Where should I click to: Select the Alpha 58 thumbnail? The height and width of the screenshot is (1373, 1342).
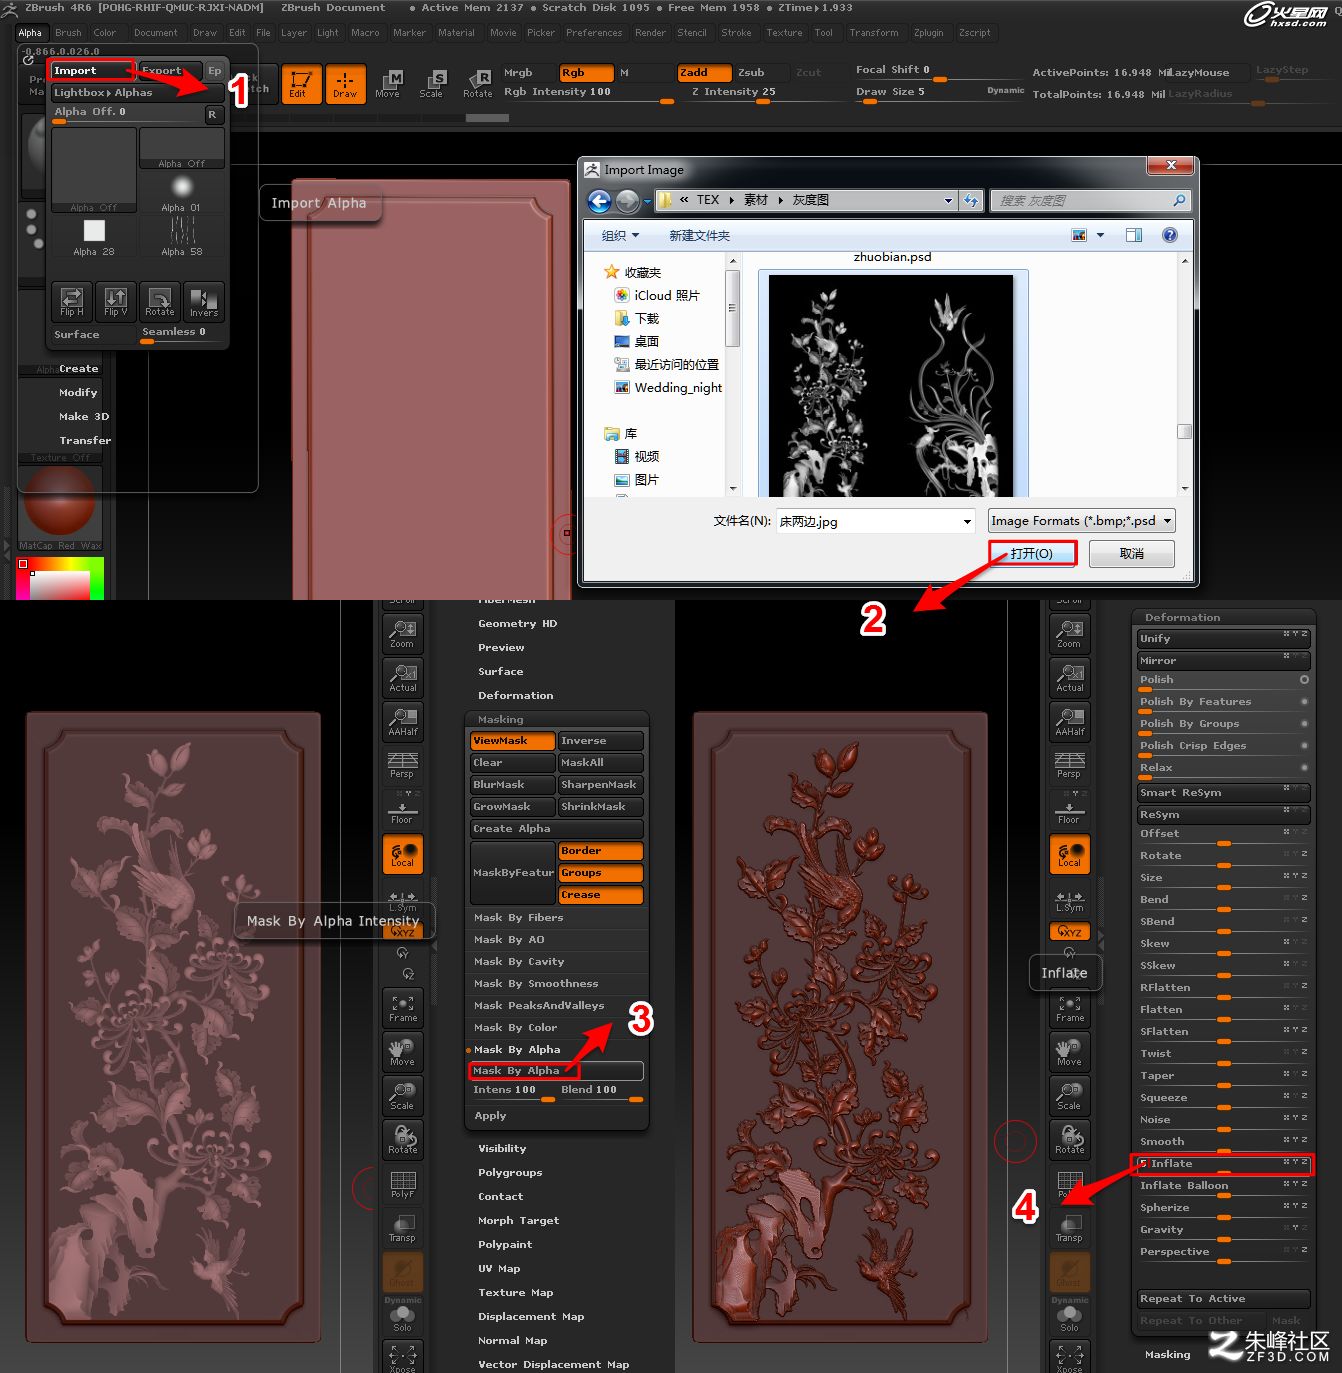pyautogui.click(x=182, y=237)
